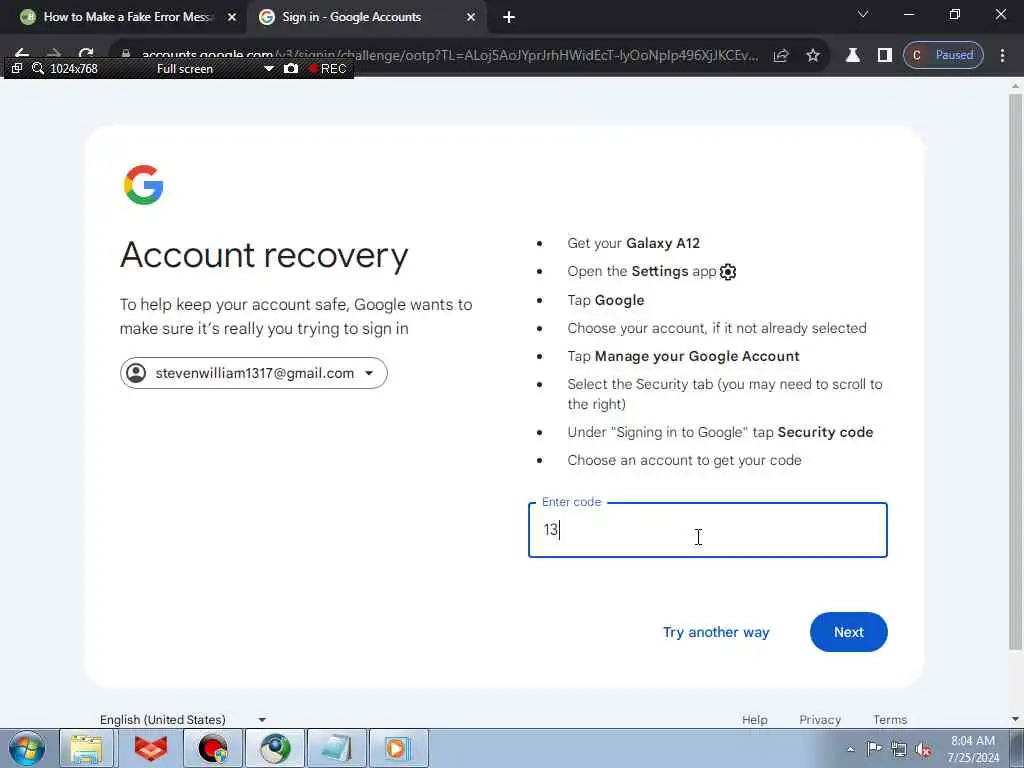Open the Help link in footer

[754, 719]
